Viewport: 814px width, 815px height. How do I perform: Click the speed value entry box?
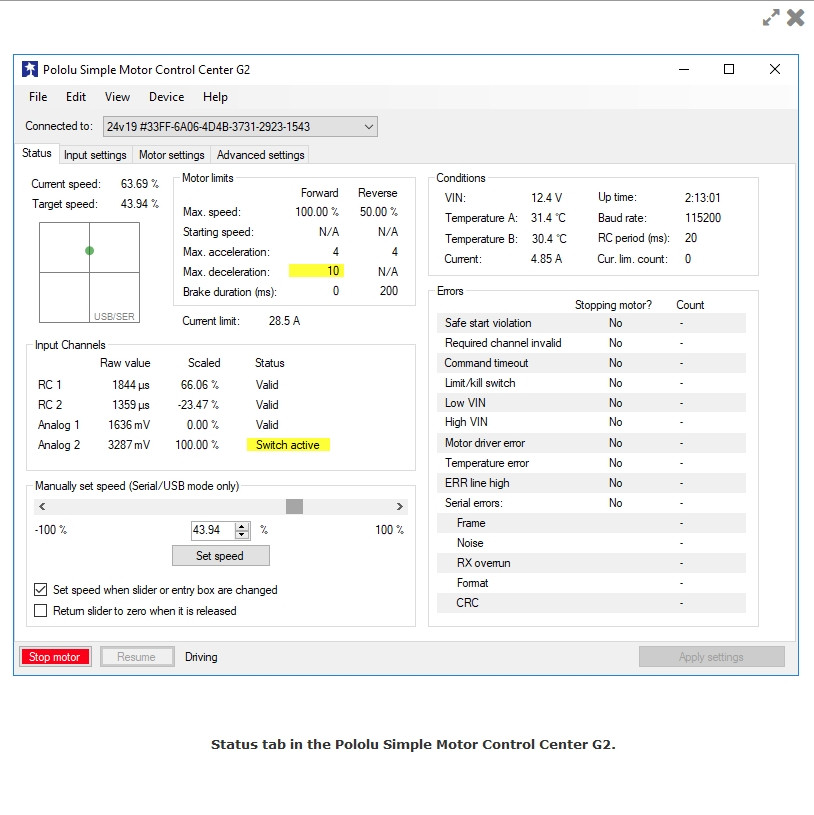(212, 530)
